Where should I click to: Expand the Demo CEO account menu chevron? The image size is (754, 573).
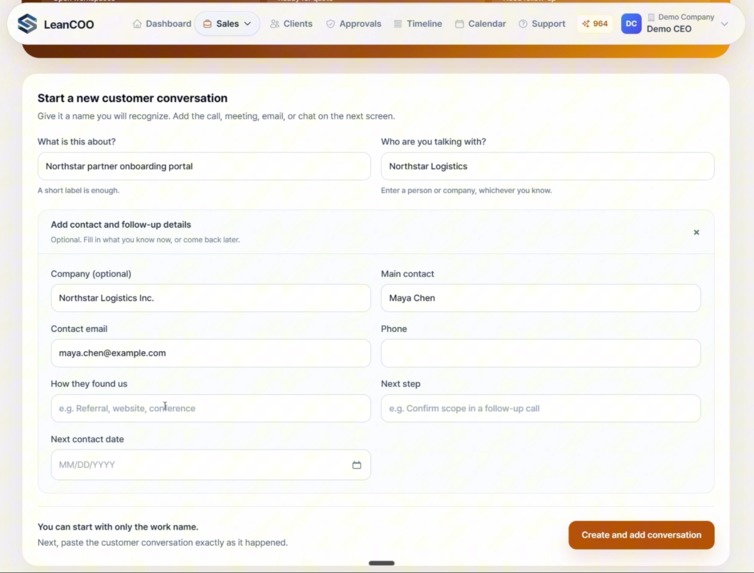(724, 24)
